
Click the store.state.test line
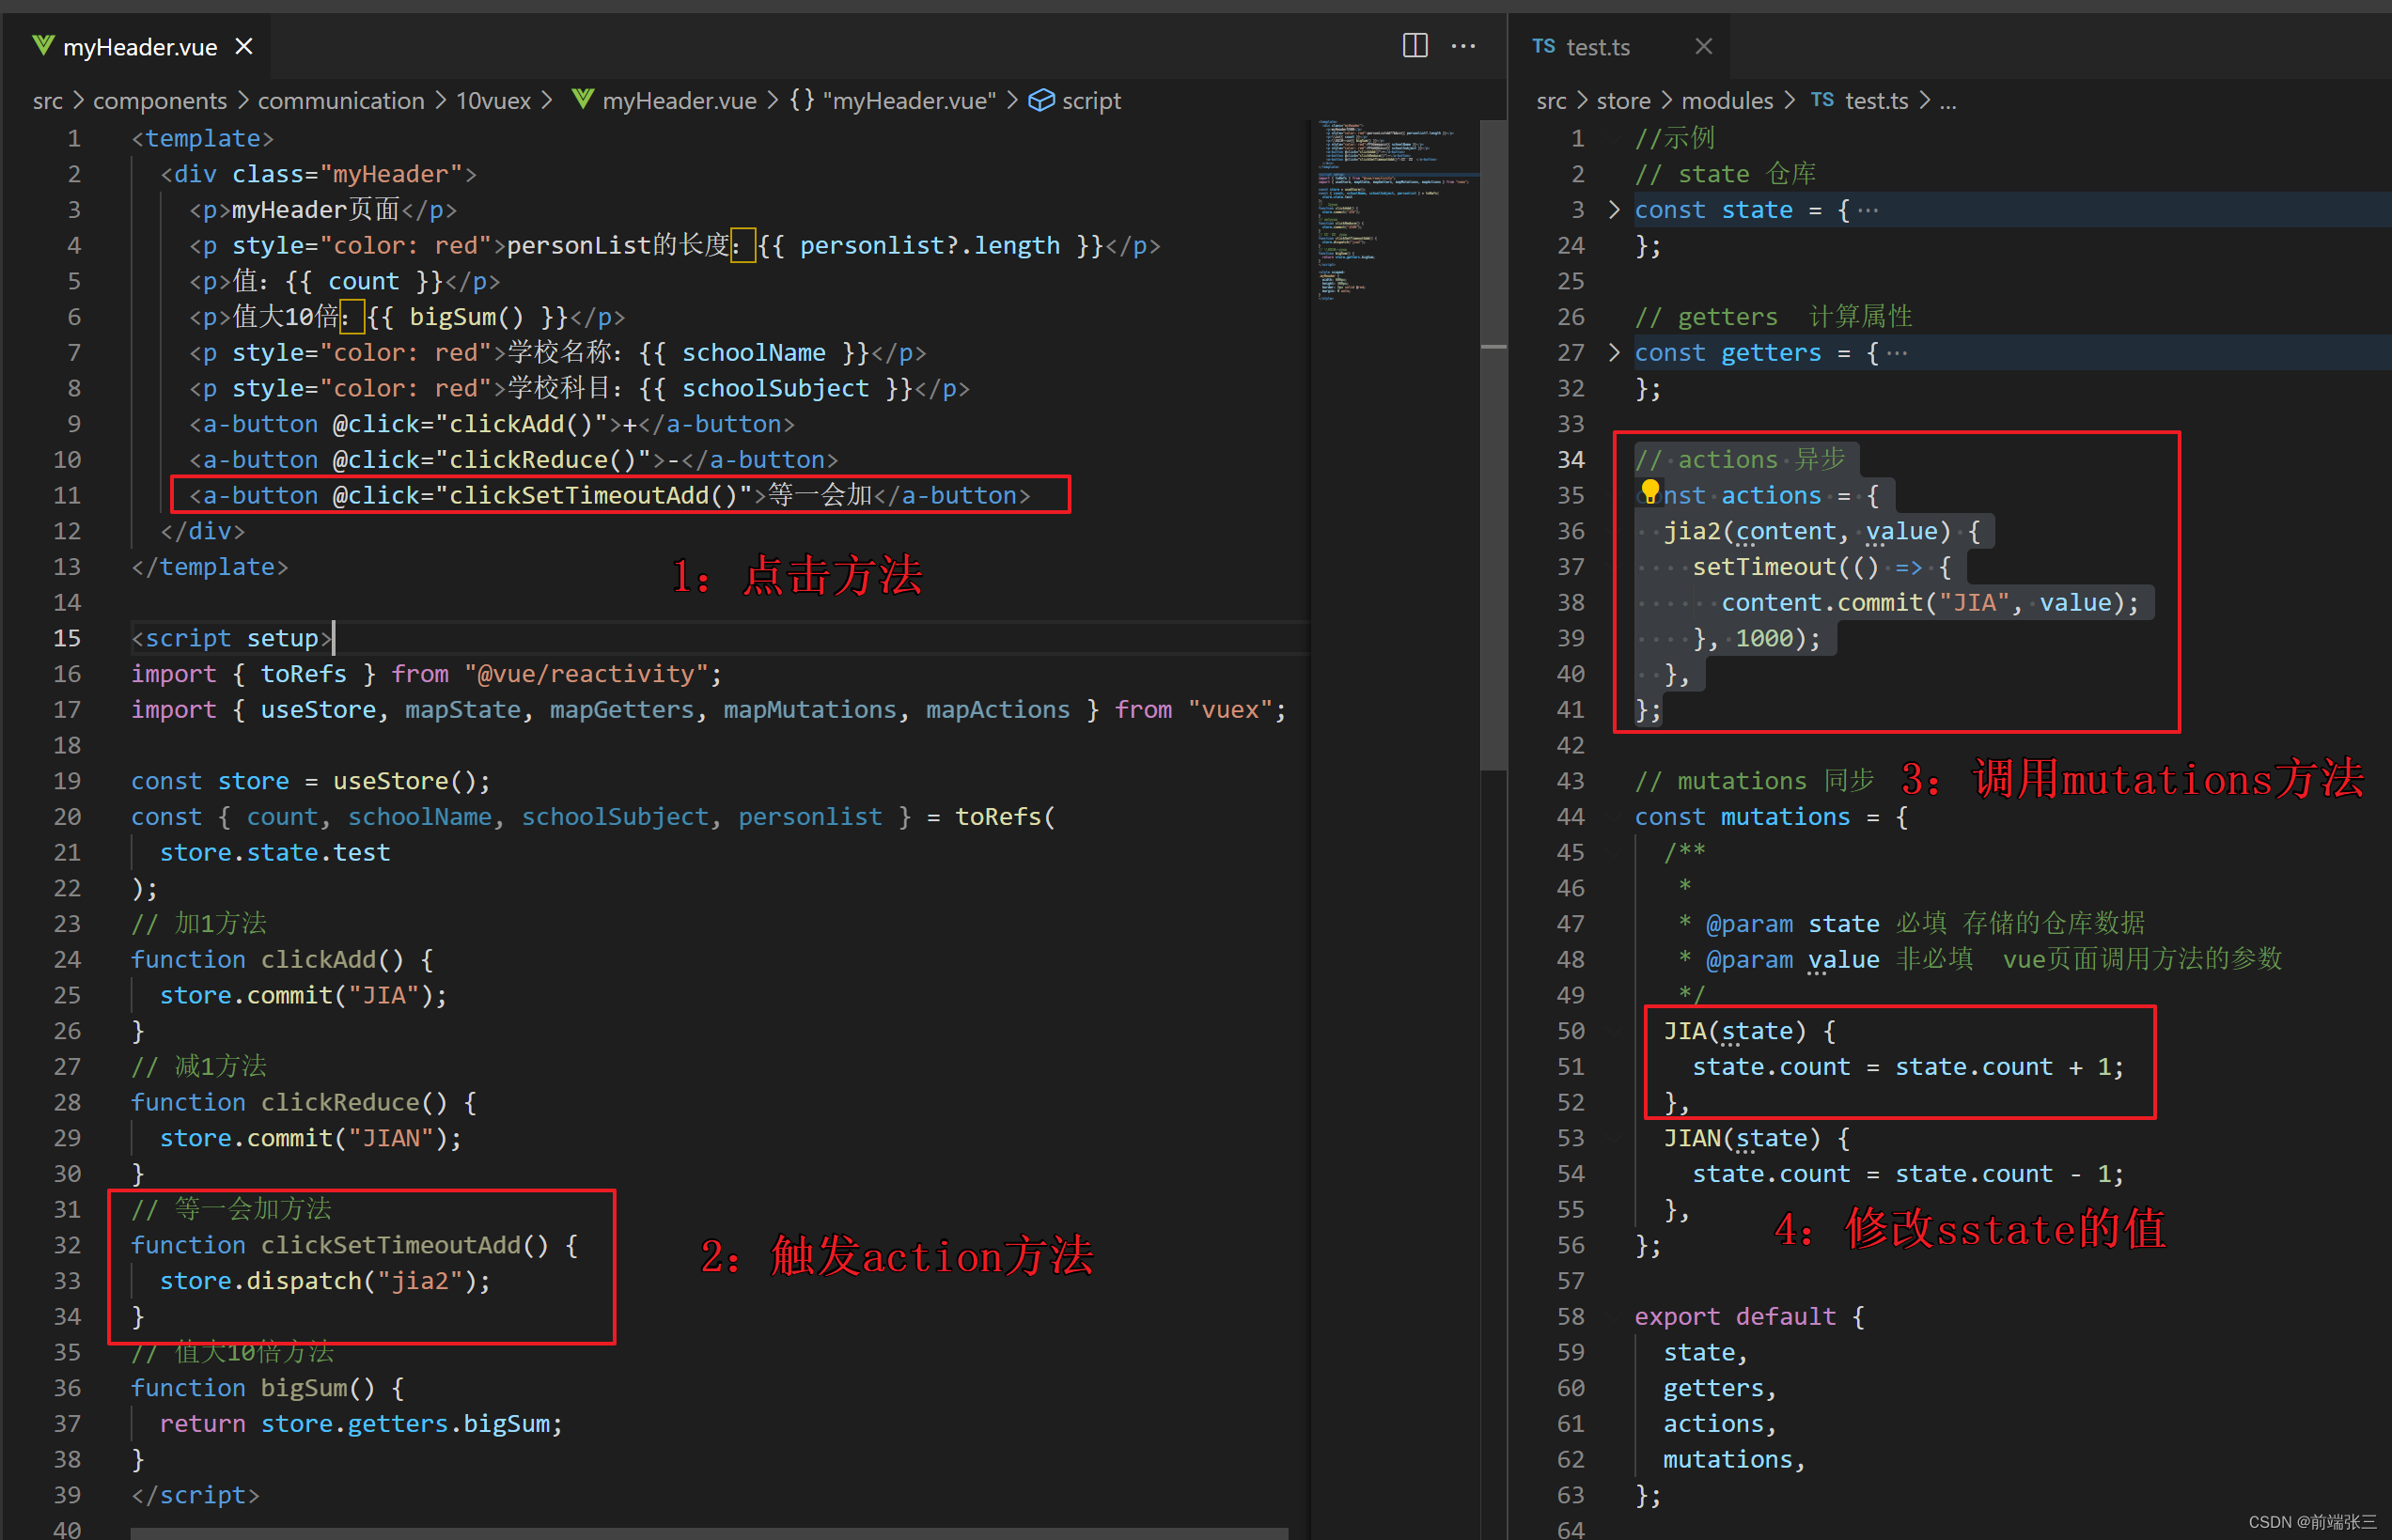[275, 853]
